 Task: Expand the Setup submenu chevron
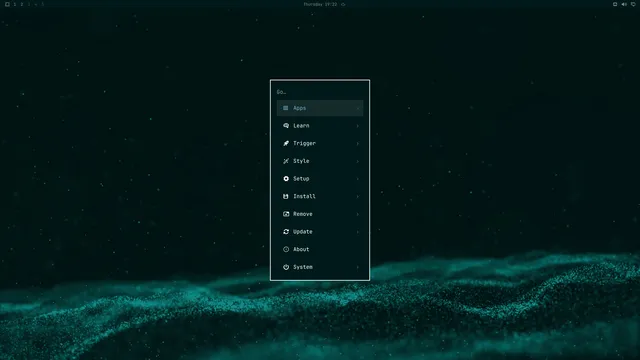[x=358, y=179]
